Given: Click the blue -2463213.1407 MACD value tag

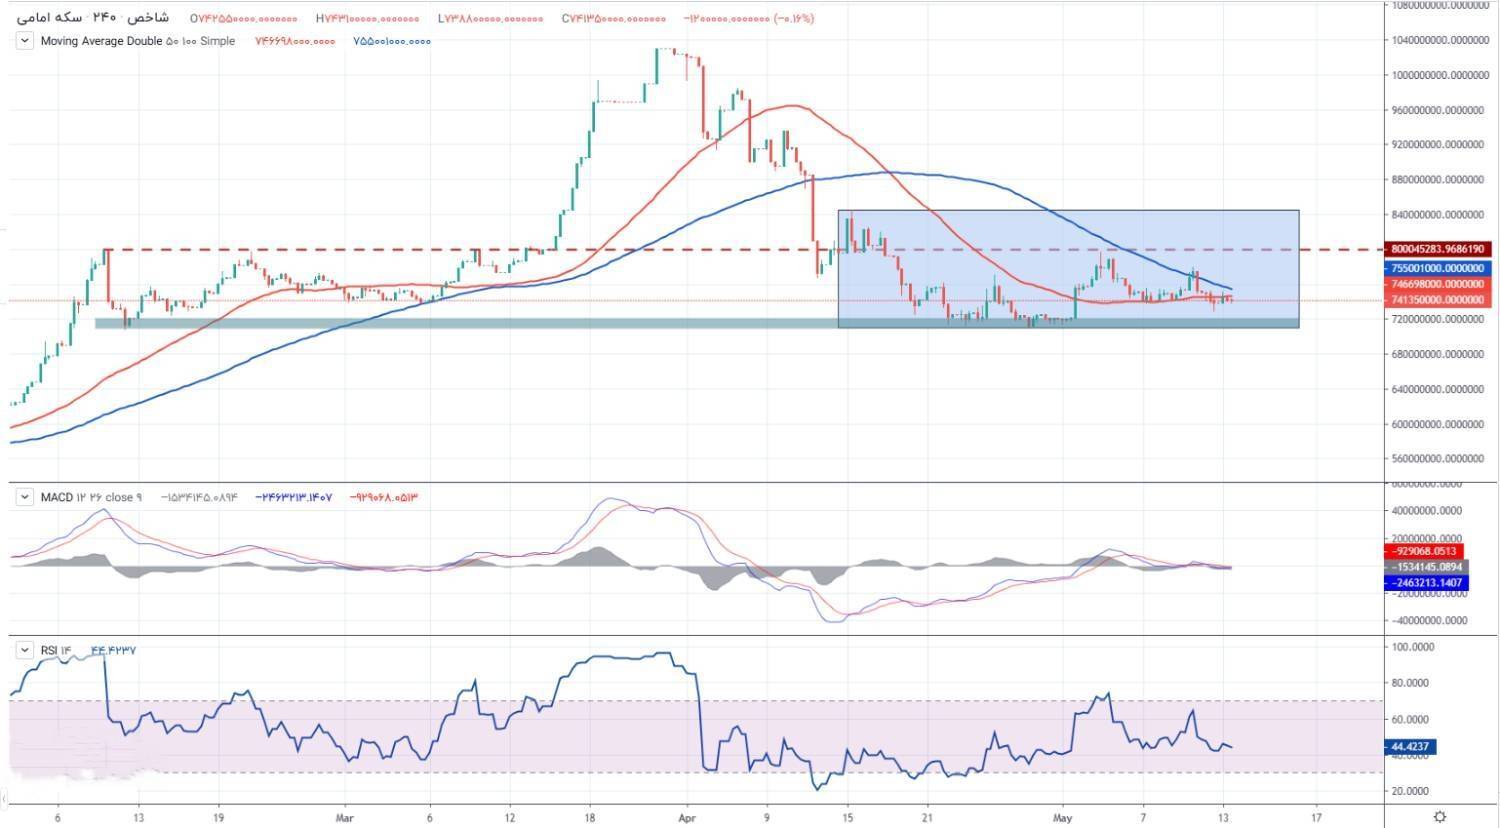Looking at the screenshot, I should pos(1422,582).
